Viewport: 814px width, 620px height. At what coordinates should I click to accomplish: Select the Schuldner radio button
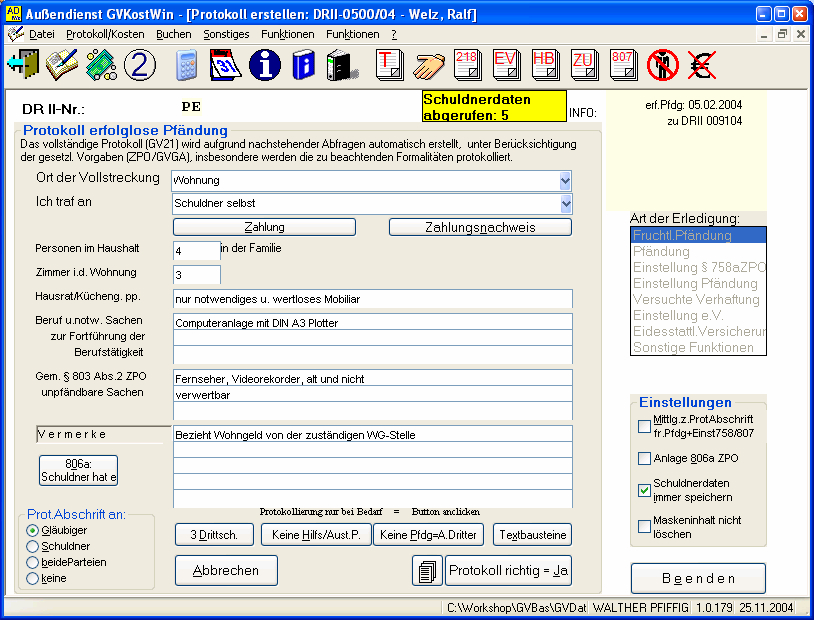33,546
